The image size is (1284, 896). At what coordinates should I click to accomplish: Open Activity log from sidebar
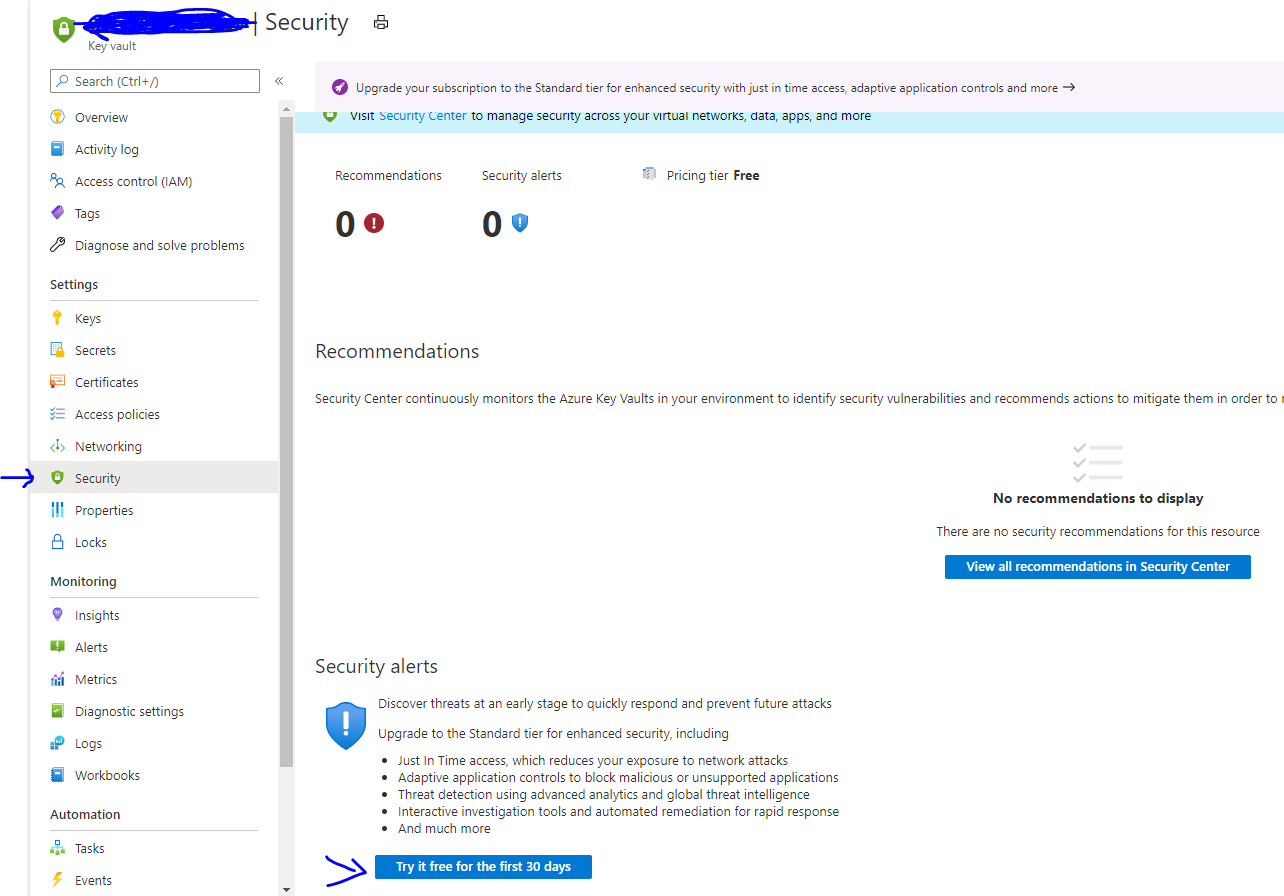click(107, 149)
